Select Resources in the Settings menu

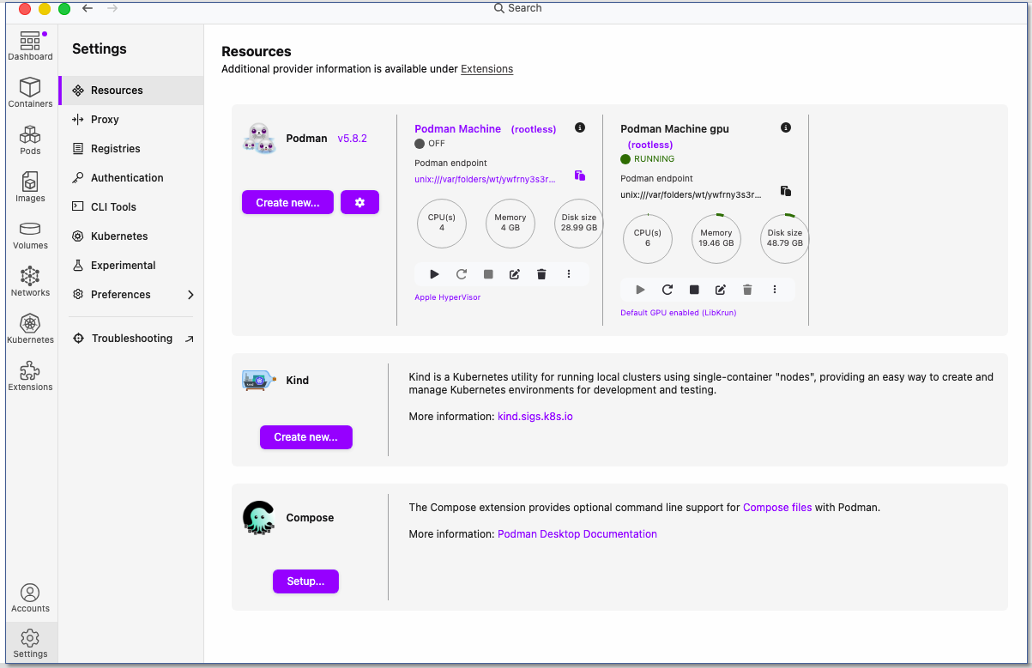pyautogui.click(x=131, y=90)
